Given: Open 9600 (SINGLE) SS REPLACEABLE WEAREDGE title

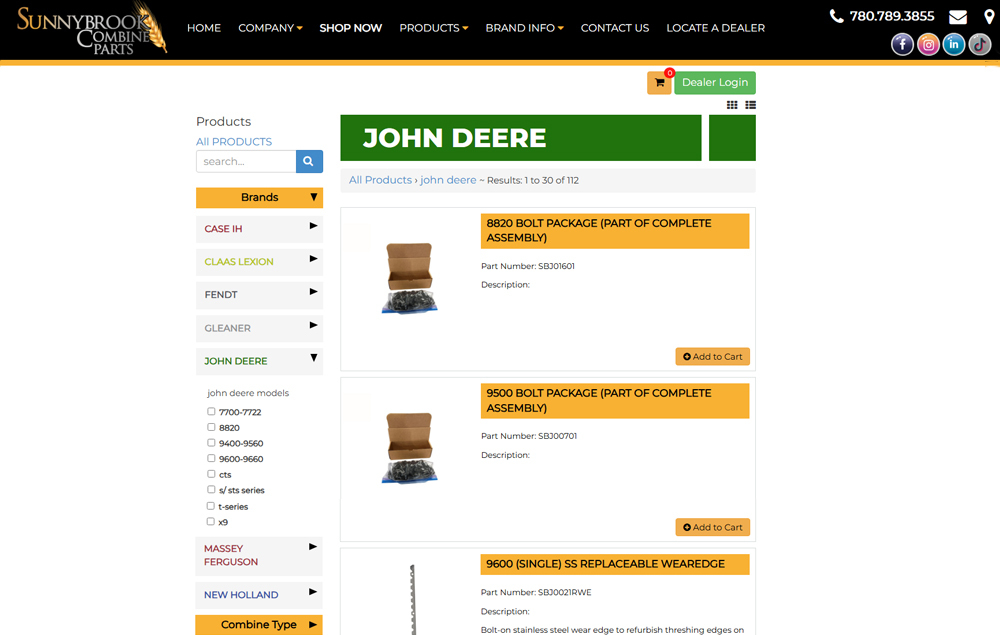Looking at the screenshot, I should [x=615, y=564].
